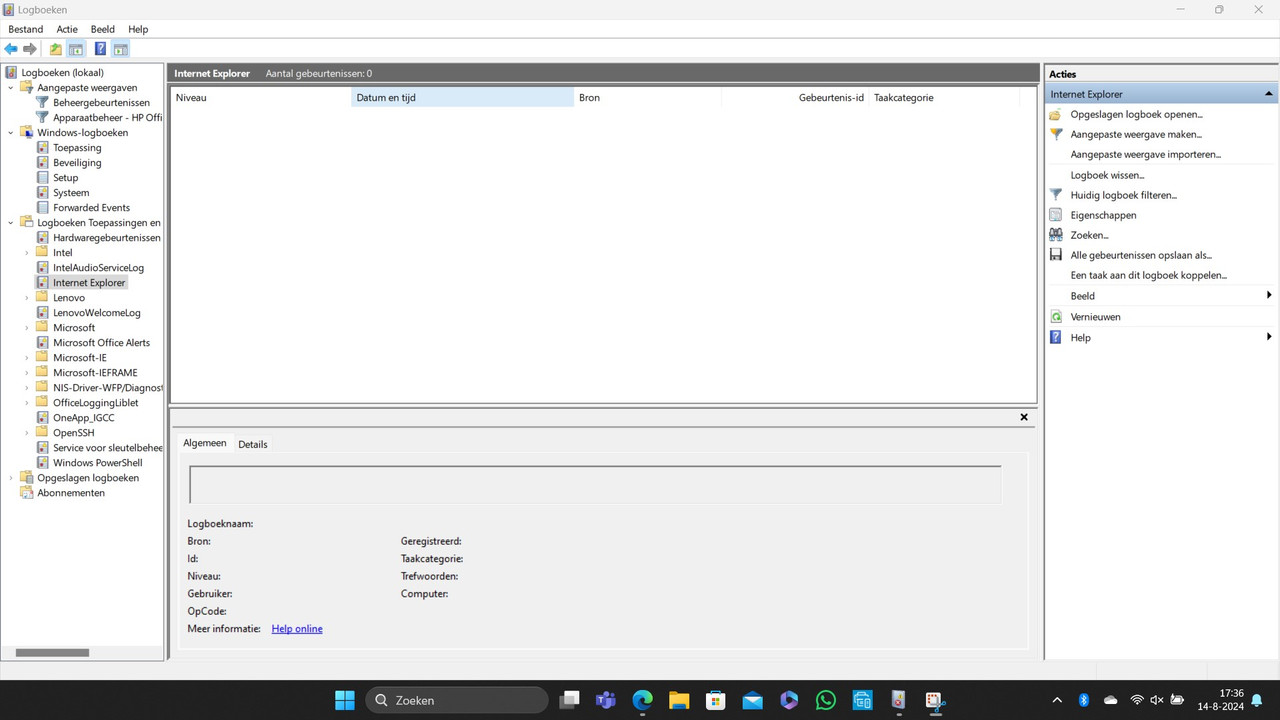Click Opgeslagen logboek openen in Acties
1280x720 pixels.
click(1136, 114)
